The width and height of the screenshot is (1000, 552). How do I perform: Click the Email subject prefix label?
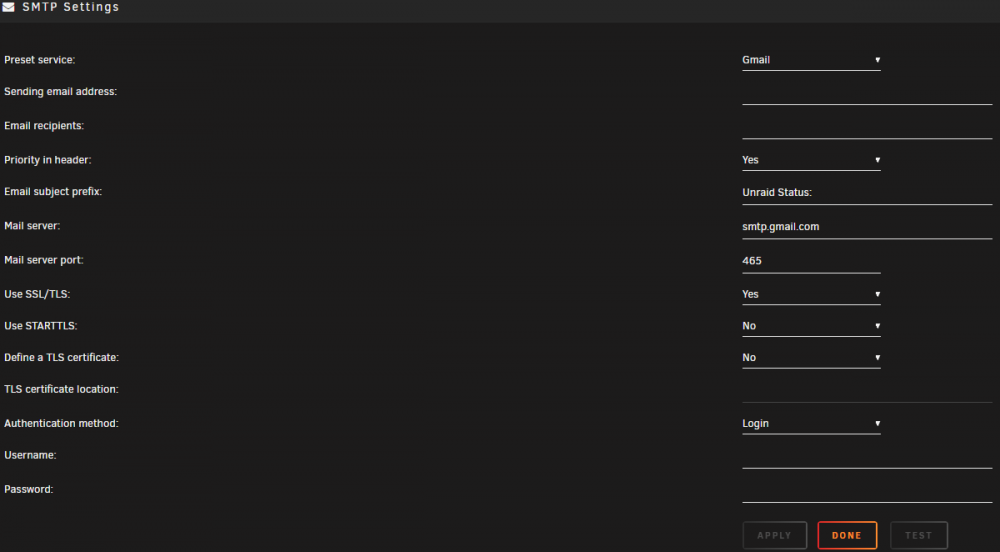[53, 192]
